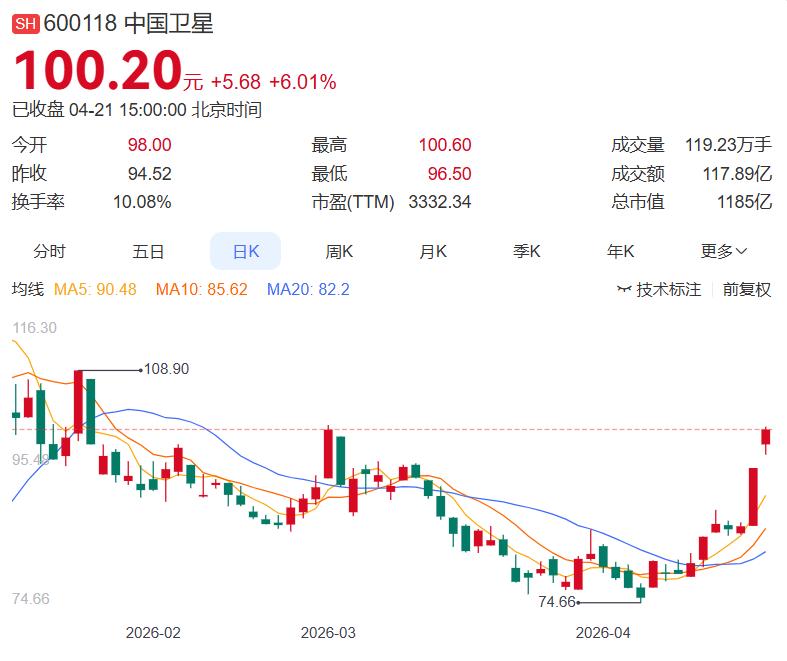Click the 108.90 high marker on chart
The image size is (787, 661).
167,369
